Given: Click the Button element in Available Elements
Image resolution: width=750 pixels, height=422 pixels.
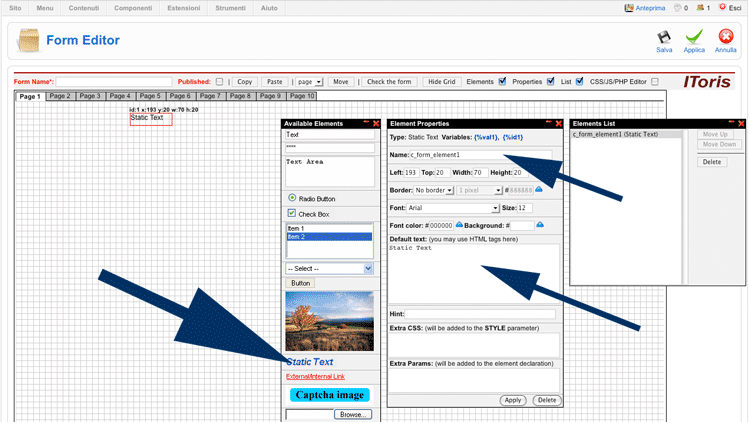Looking at the screenshot, I should 300,283.
